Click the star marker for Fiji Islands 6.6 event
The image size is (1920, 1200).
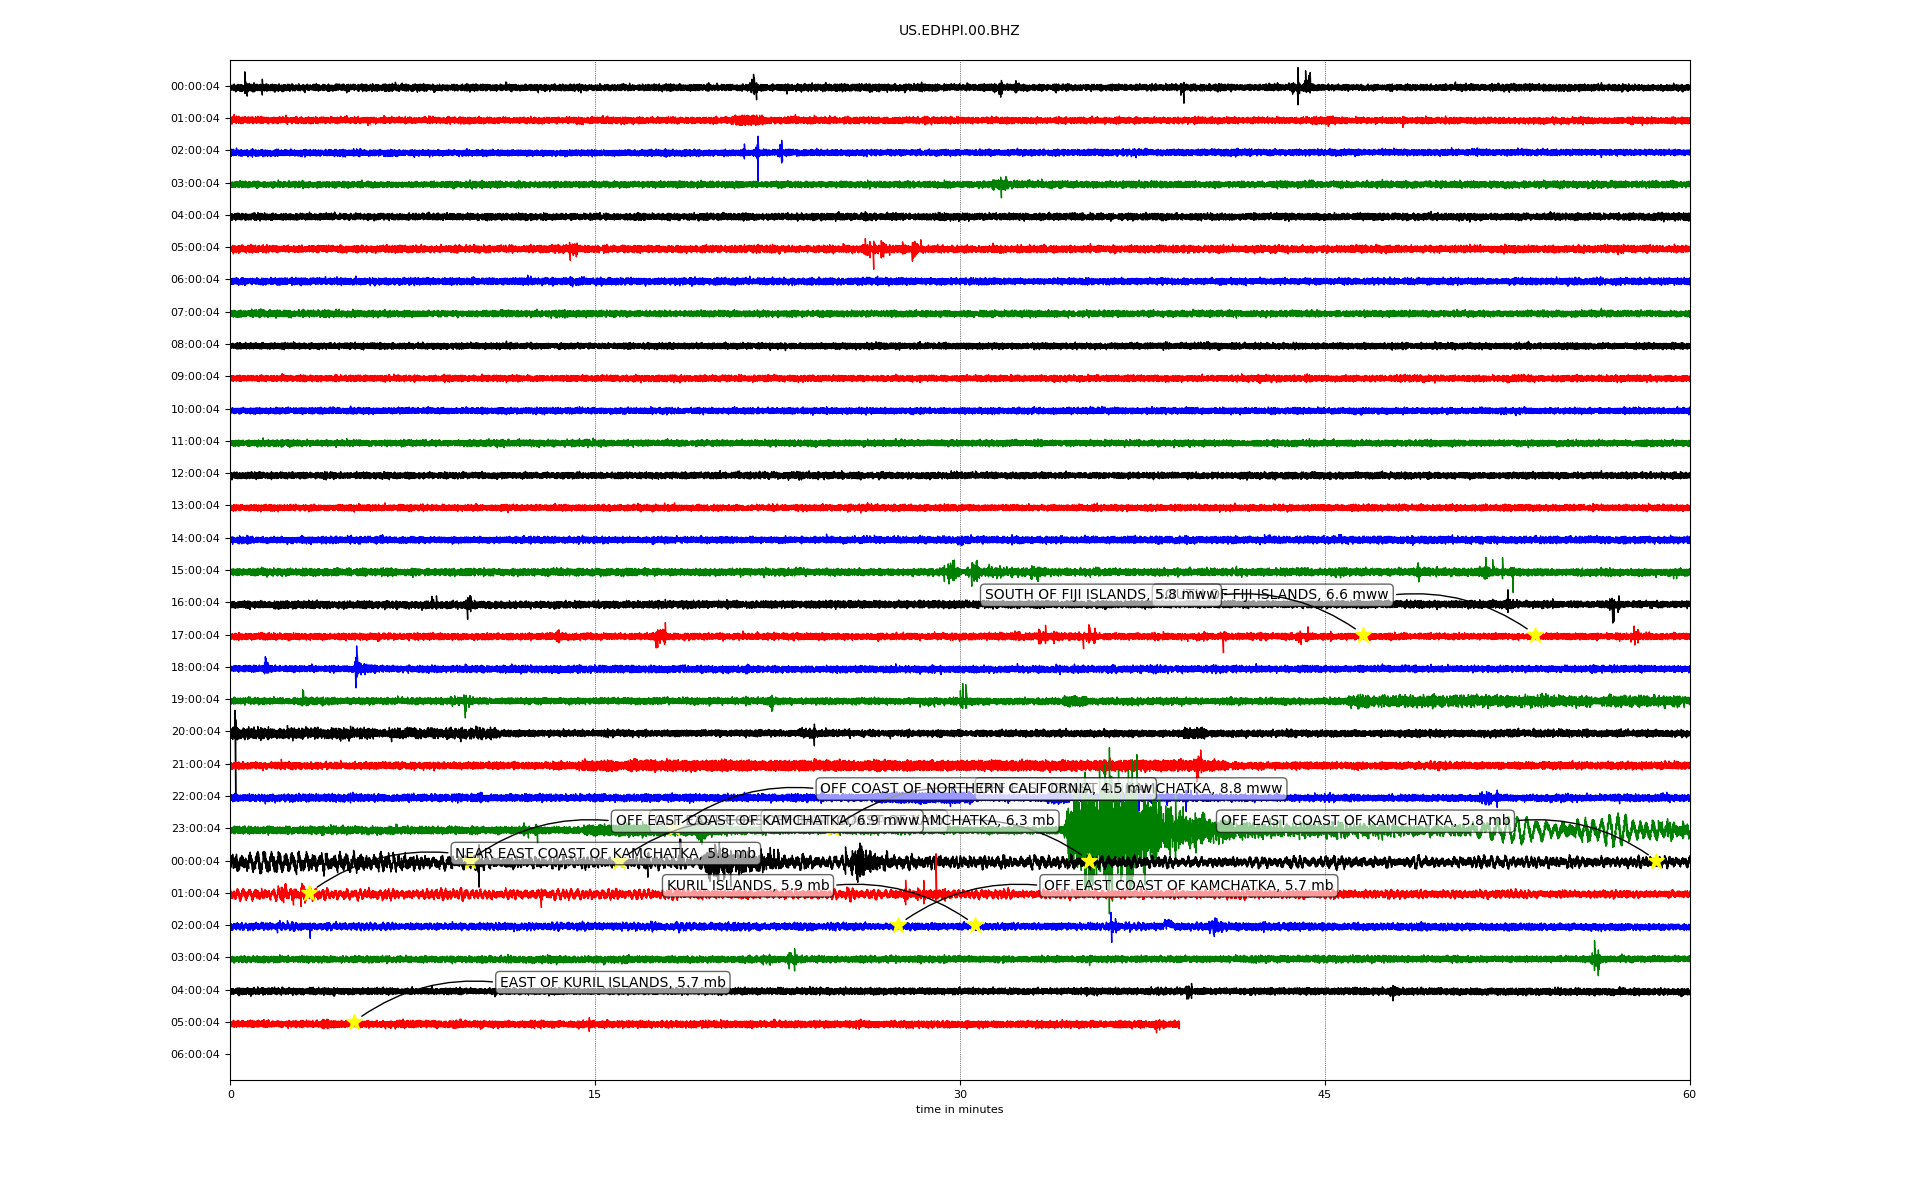point(1535,635)
